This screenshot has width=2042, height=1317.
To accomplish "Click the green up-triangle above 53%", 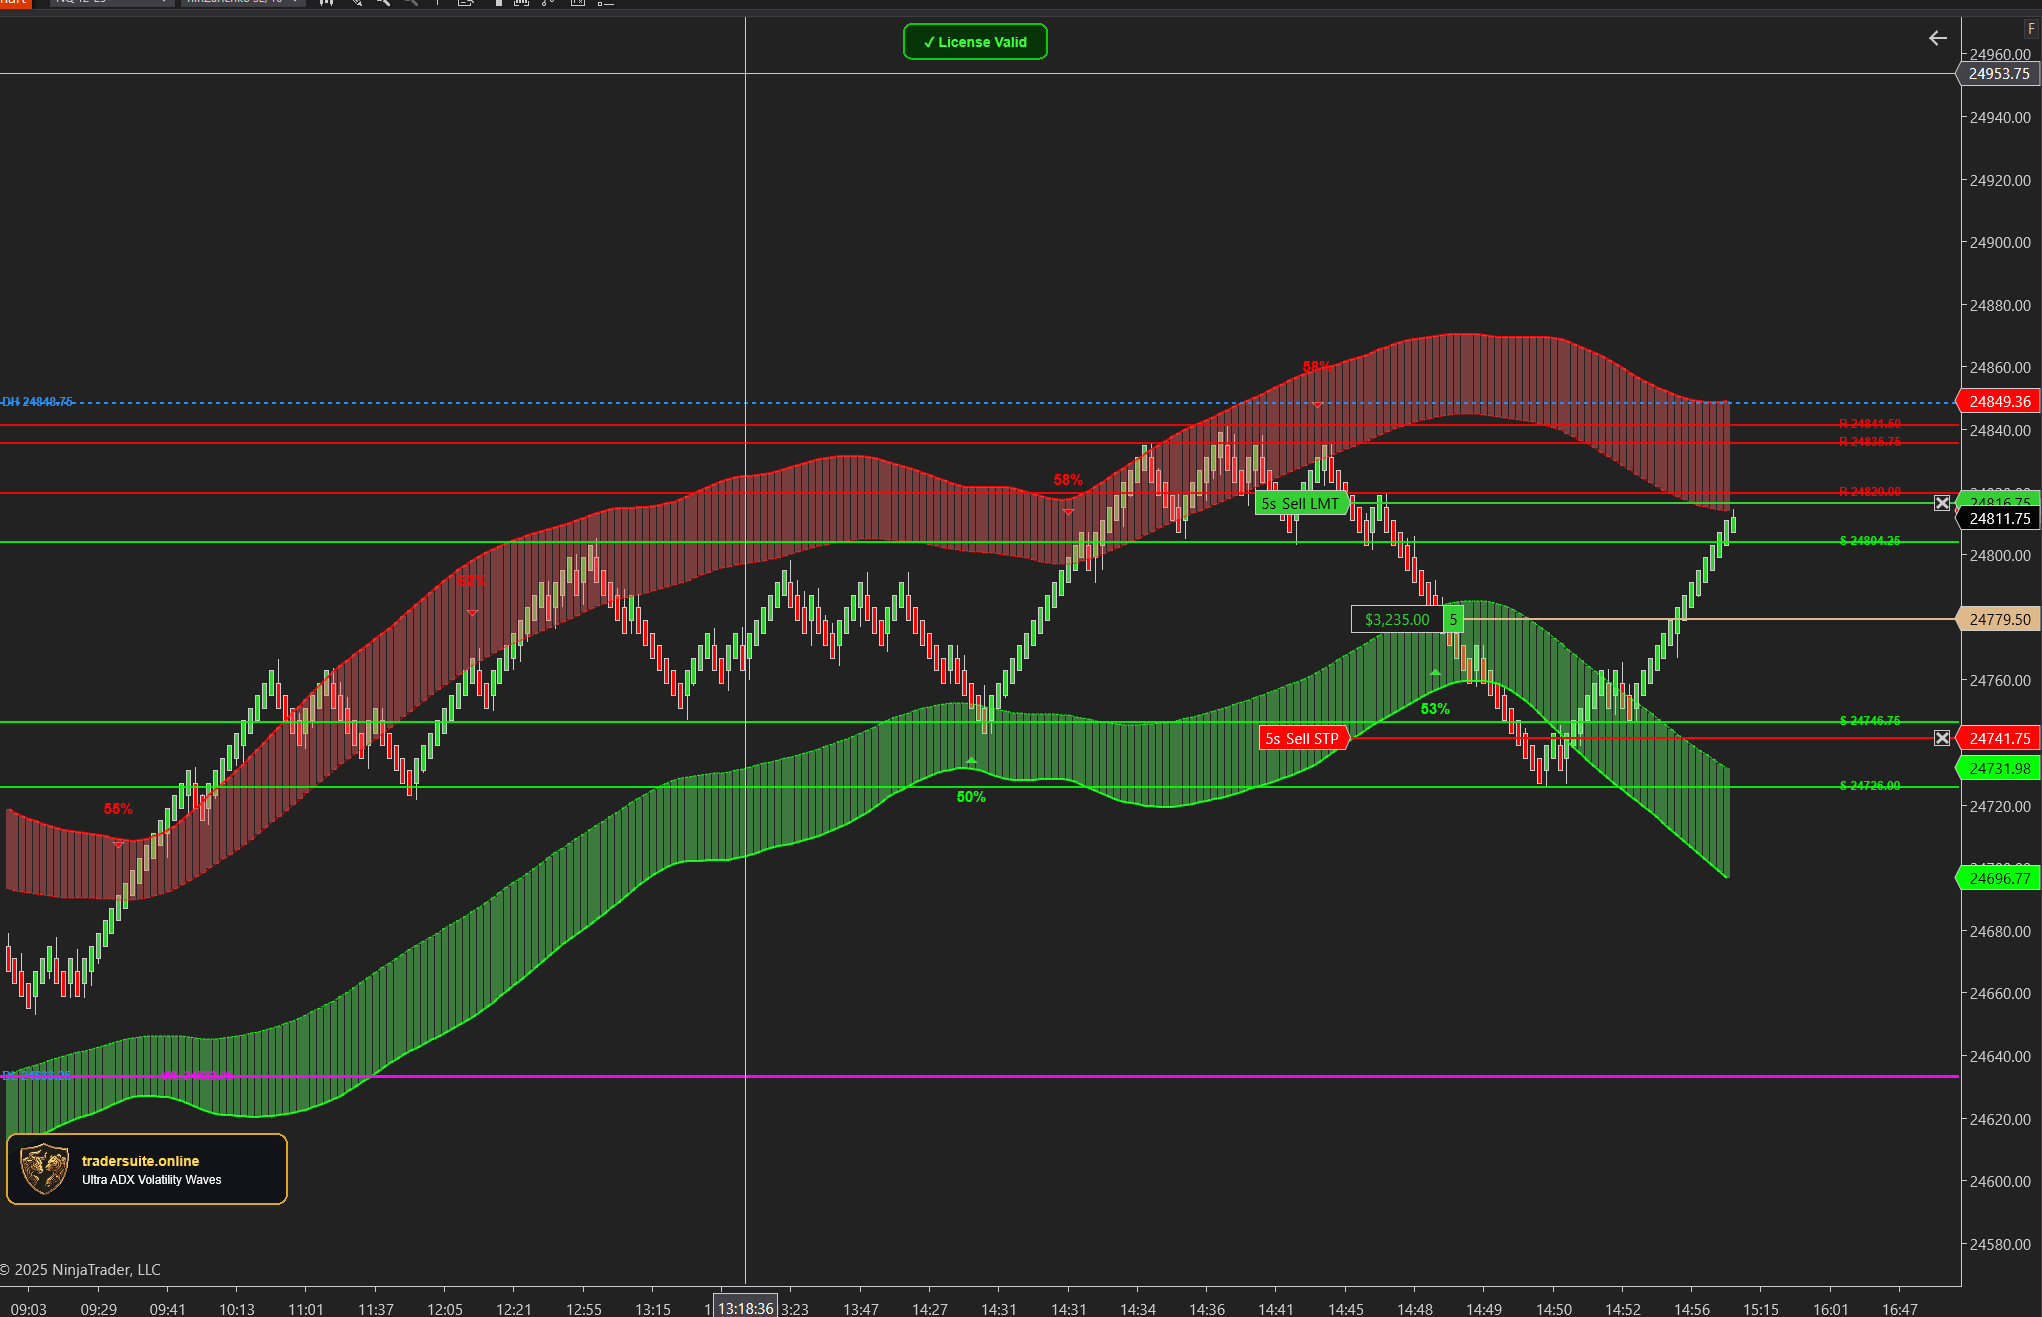I will pyautogui.click(x=1435, y=673).
